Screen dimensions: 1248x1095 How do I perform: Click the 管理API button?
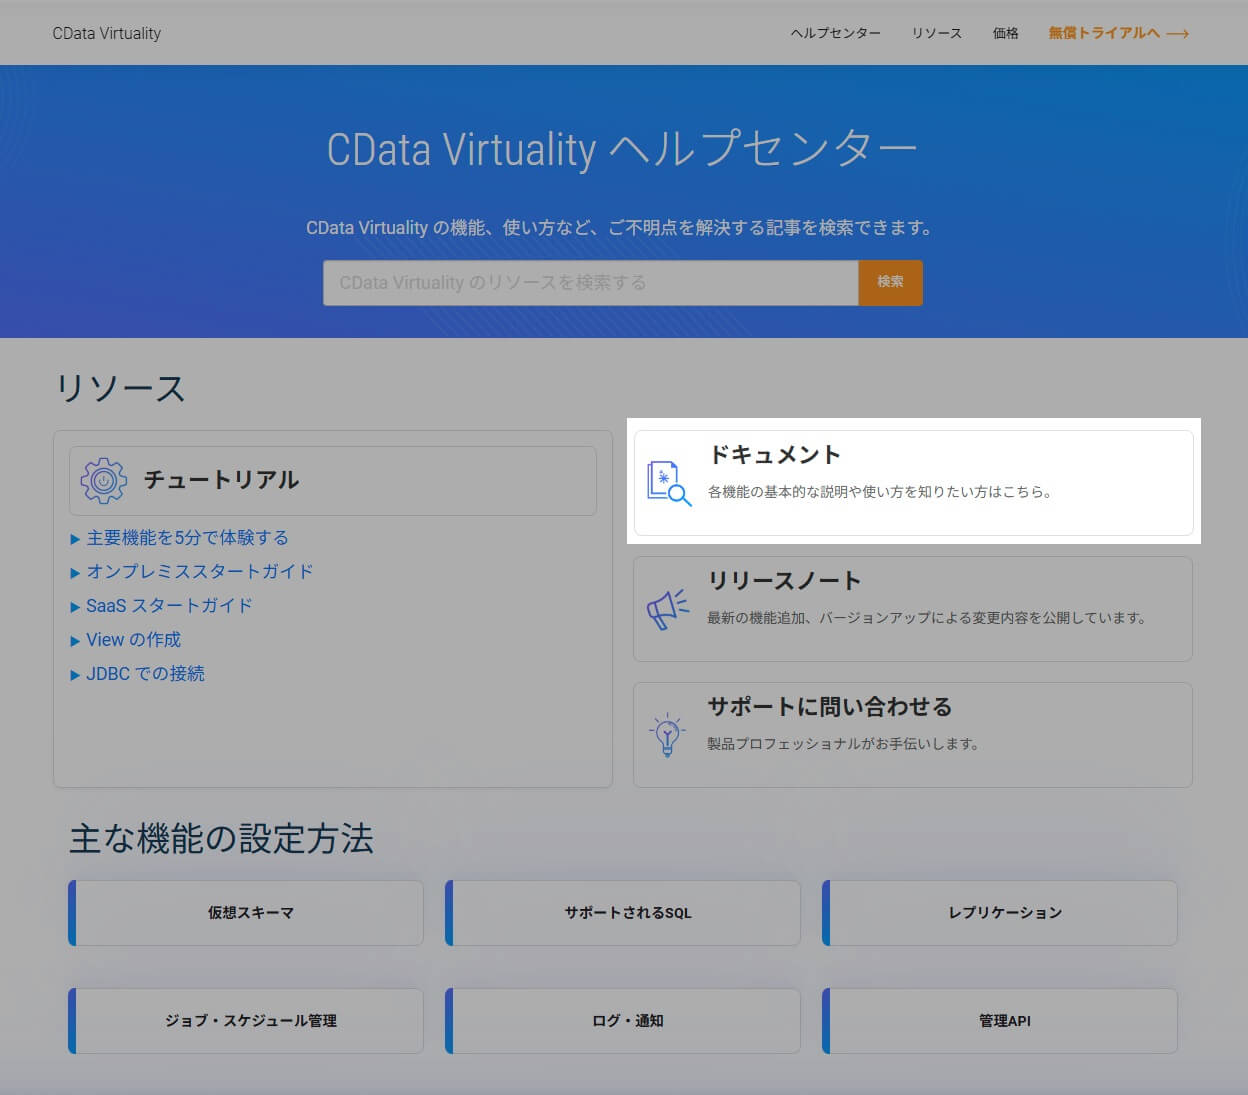(1000, 1021)
